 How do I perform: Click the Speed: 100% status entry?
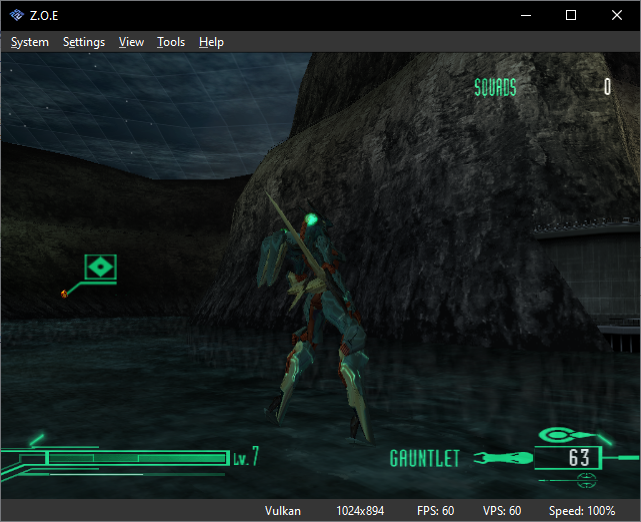point(582,511)
